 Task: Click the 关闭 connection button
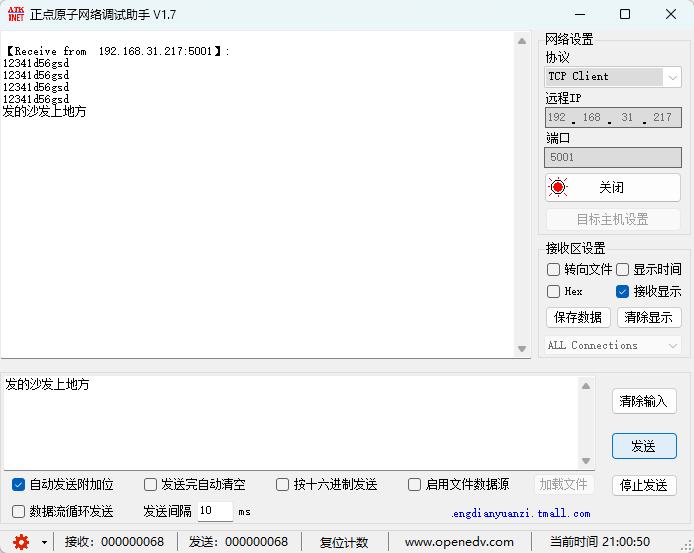tap(613, 188)
